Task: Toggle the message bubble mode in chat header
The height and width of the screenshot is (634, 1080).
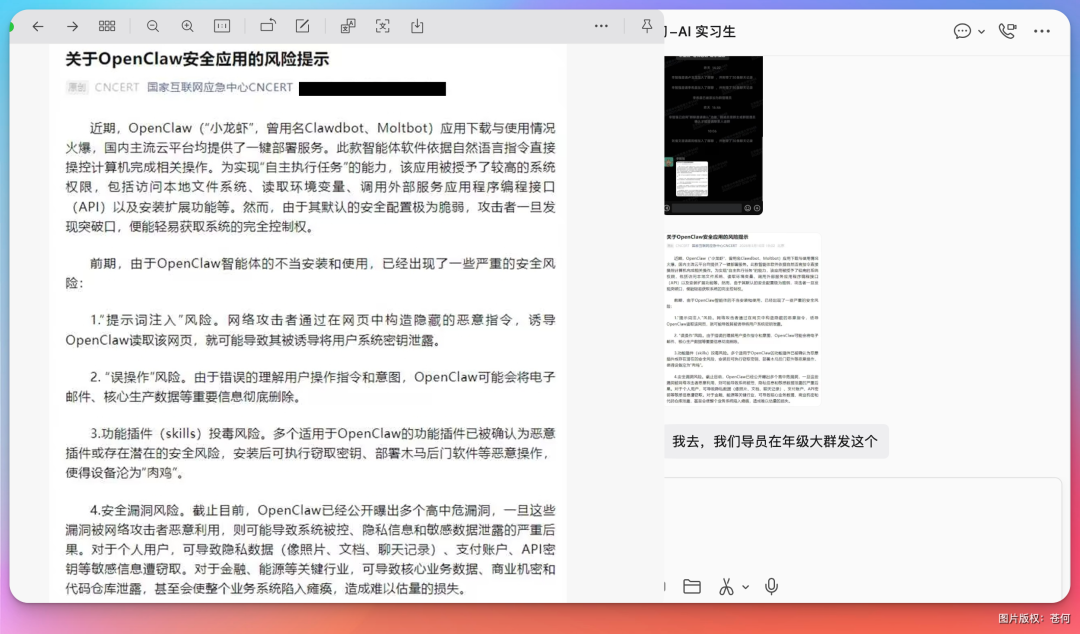Action: (962, 31)
